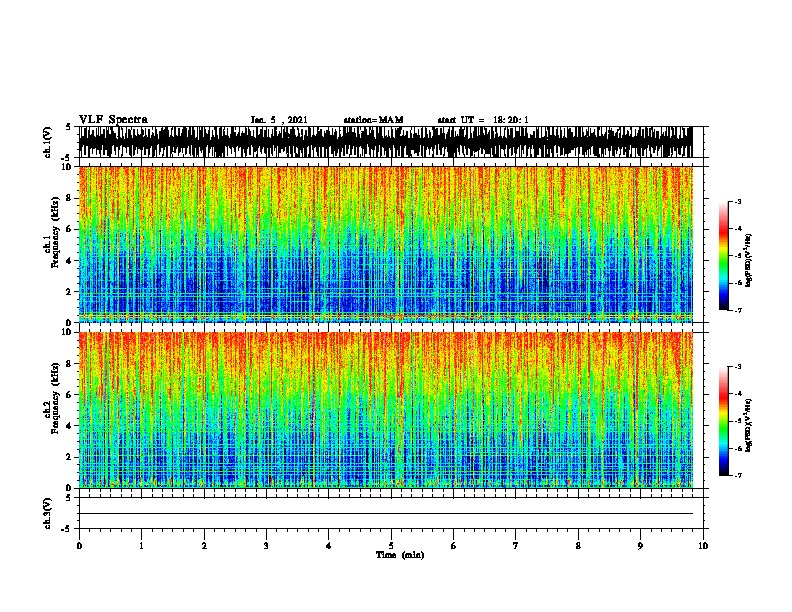Image resolution: width=792 pixels, height=612 pixels.
Task: Click the '-5' tick on ch.1(V) axis
Action: coord(67,158)
